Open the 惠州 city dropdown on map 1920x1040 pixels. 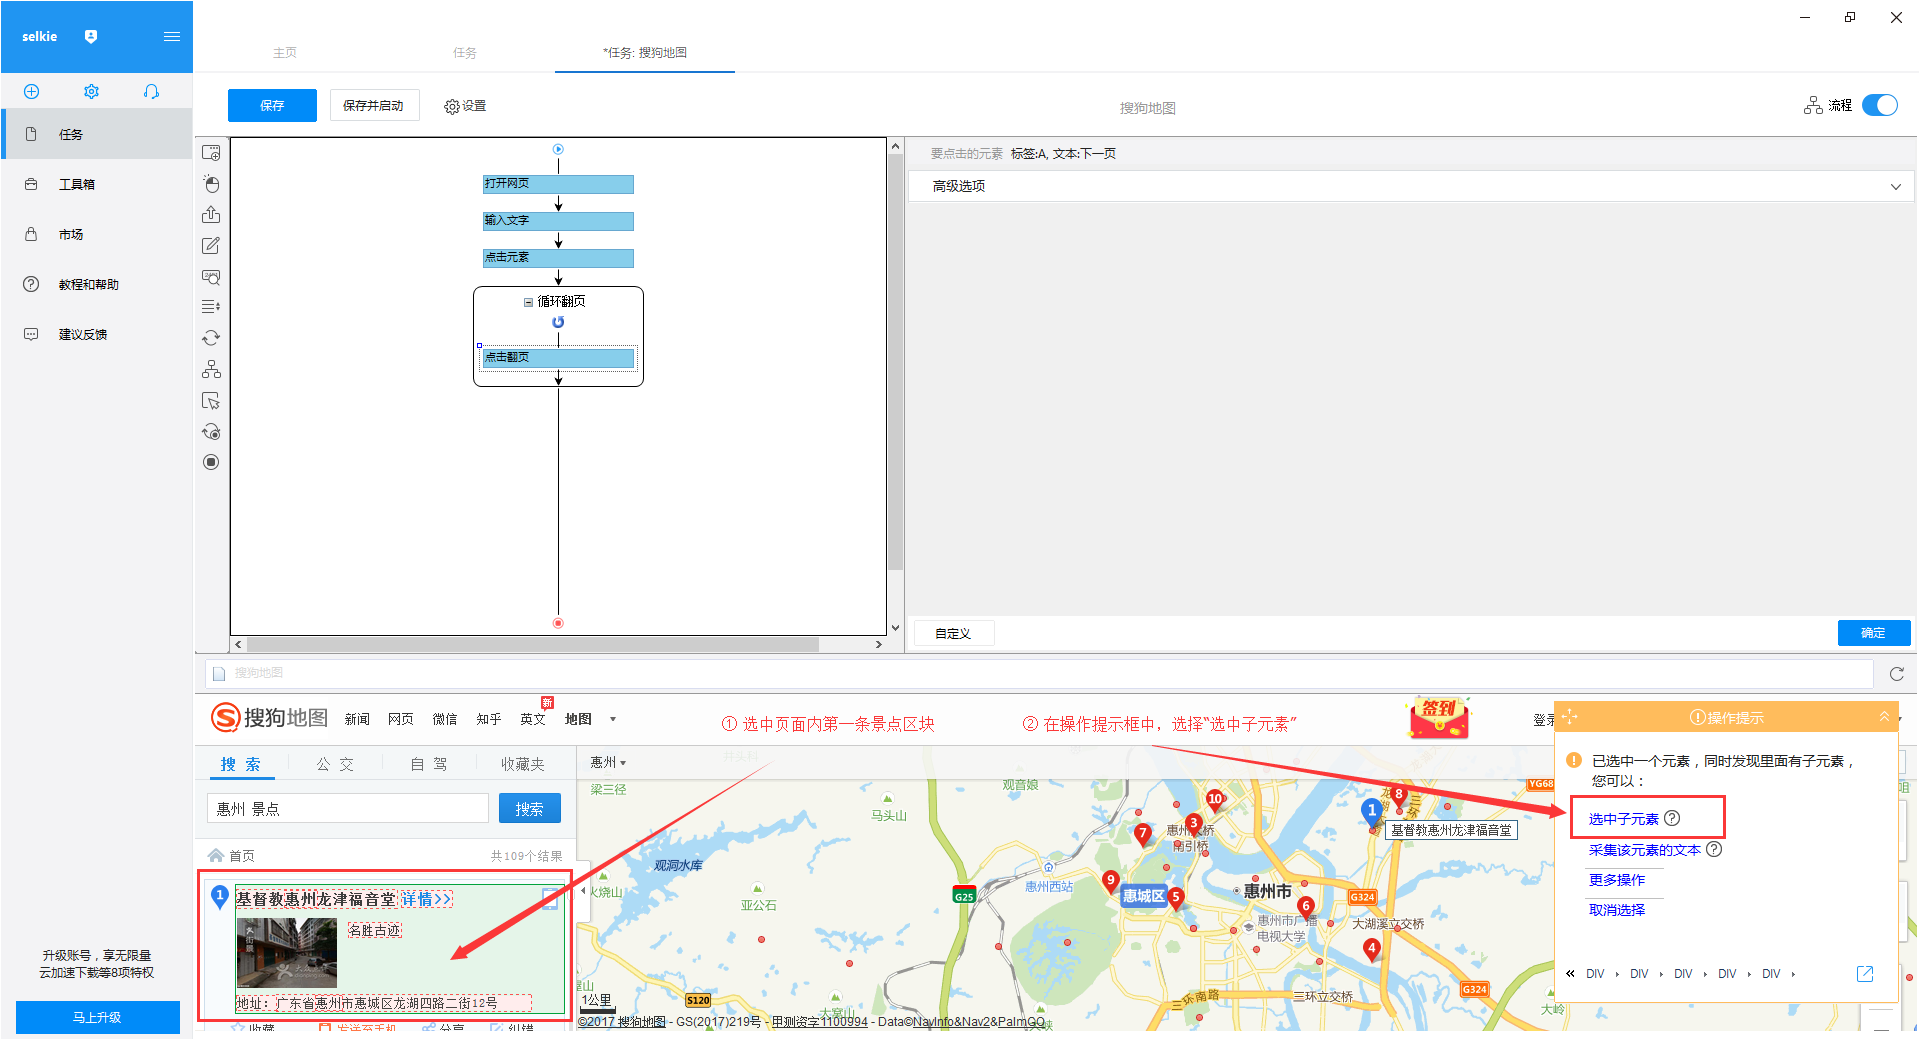coord(608,763)
